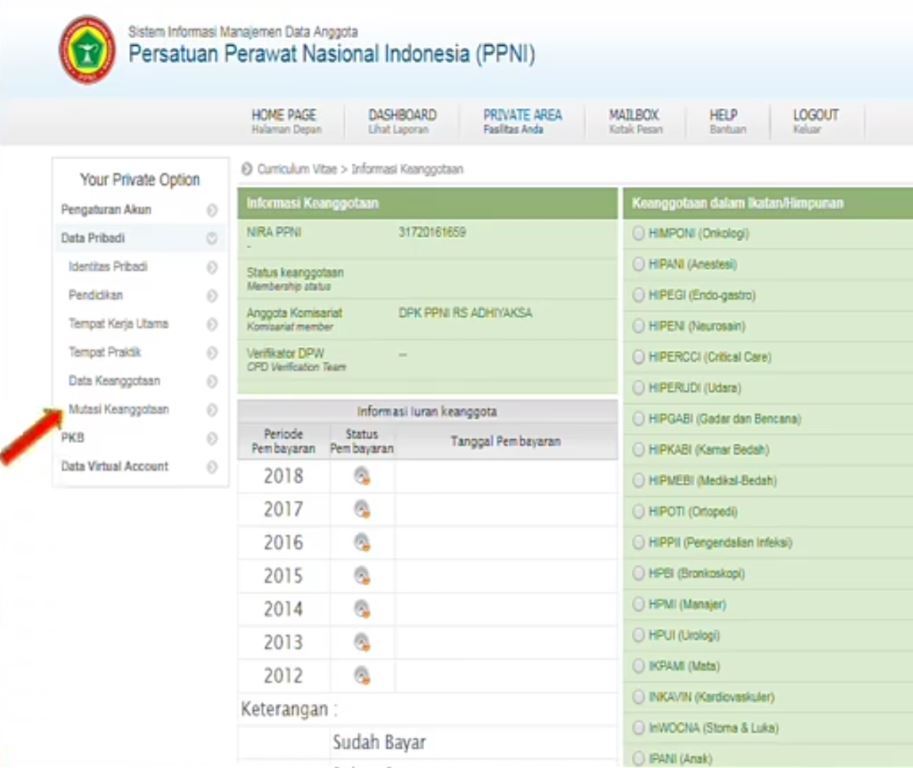Open Data Pribadi in the sidebar
Viewport: 913px width, 768px height.
tap(93, 238)
